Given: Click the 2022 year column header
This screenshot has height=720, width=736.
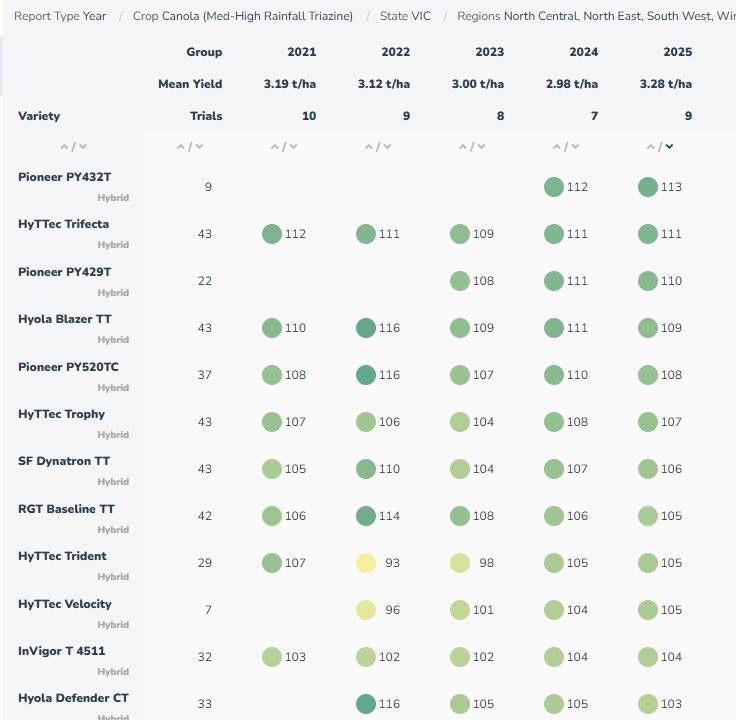Looking at the screenshot, I should click(x=396, y=52).
